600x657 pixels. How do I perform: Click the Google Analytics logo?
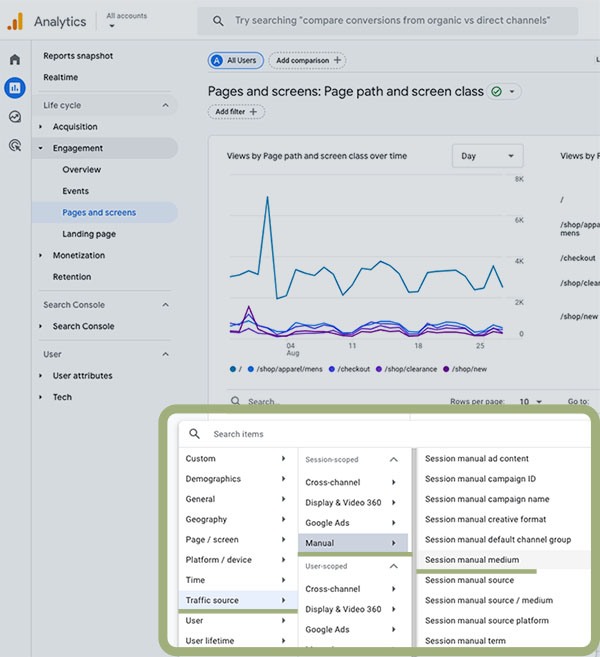[x=15, y=21]
